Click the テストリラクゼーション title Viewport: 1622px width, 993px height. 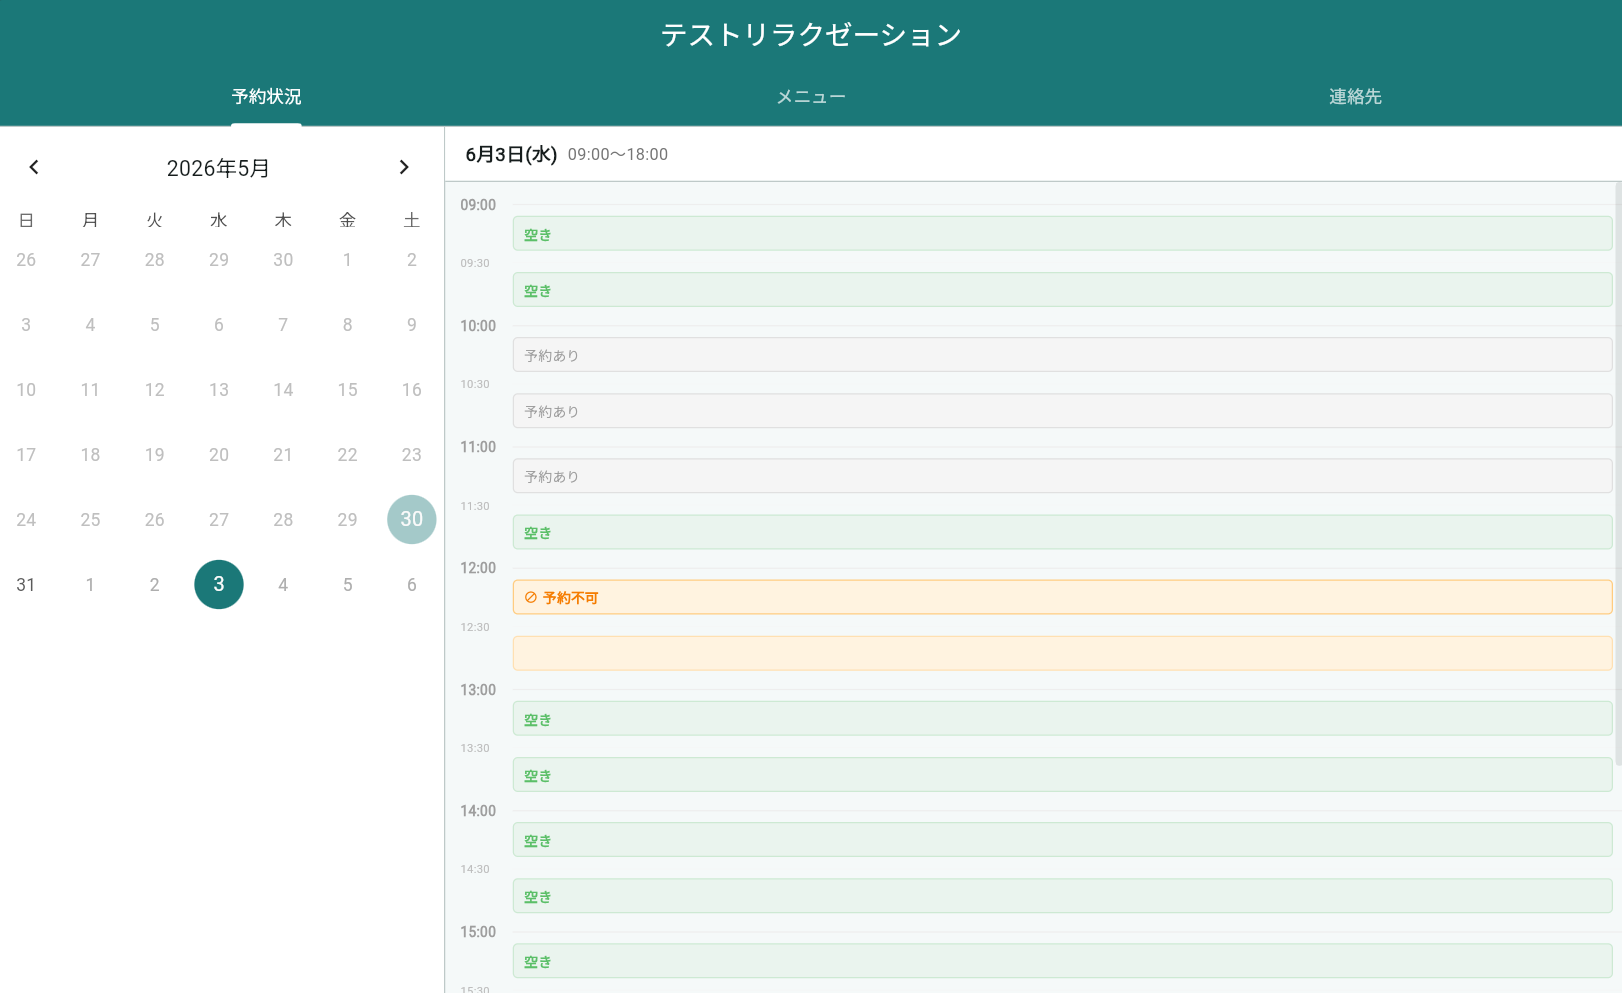point(811,35)
